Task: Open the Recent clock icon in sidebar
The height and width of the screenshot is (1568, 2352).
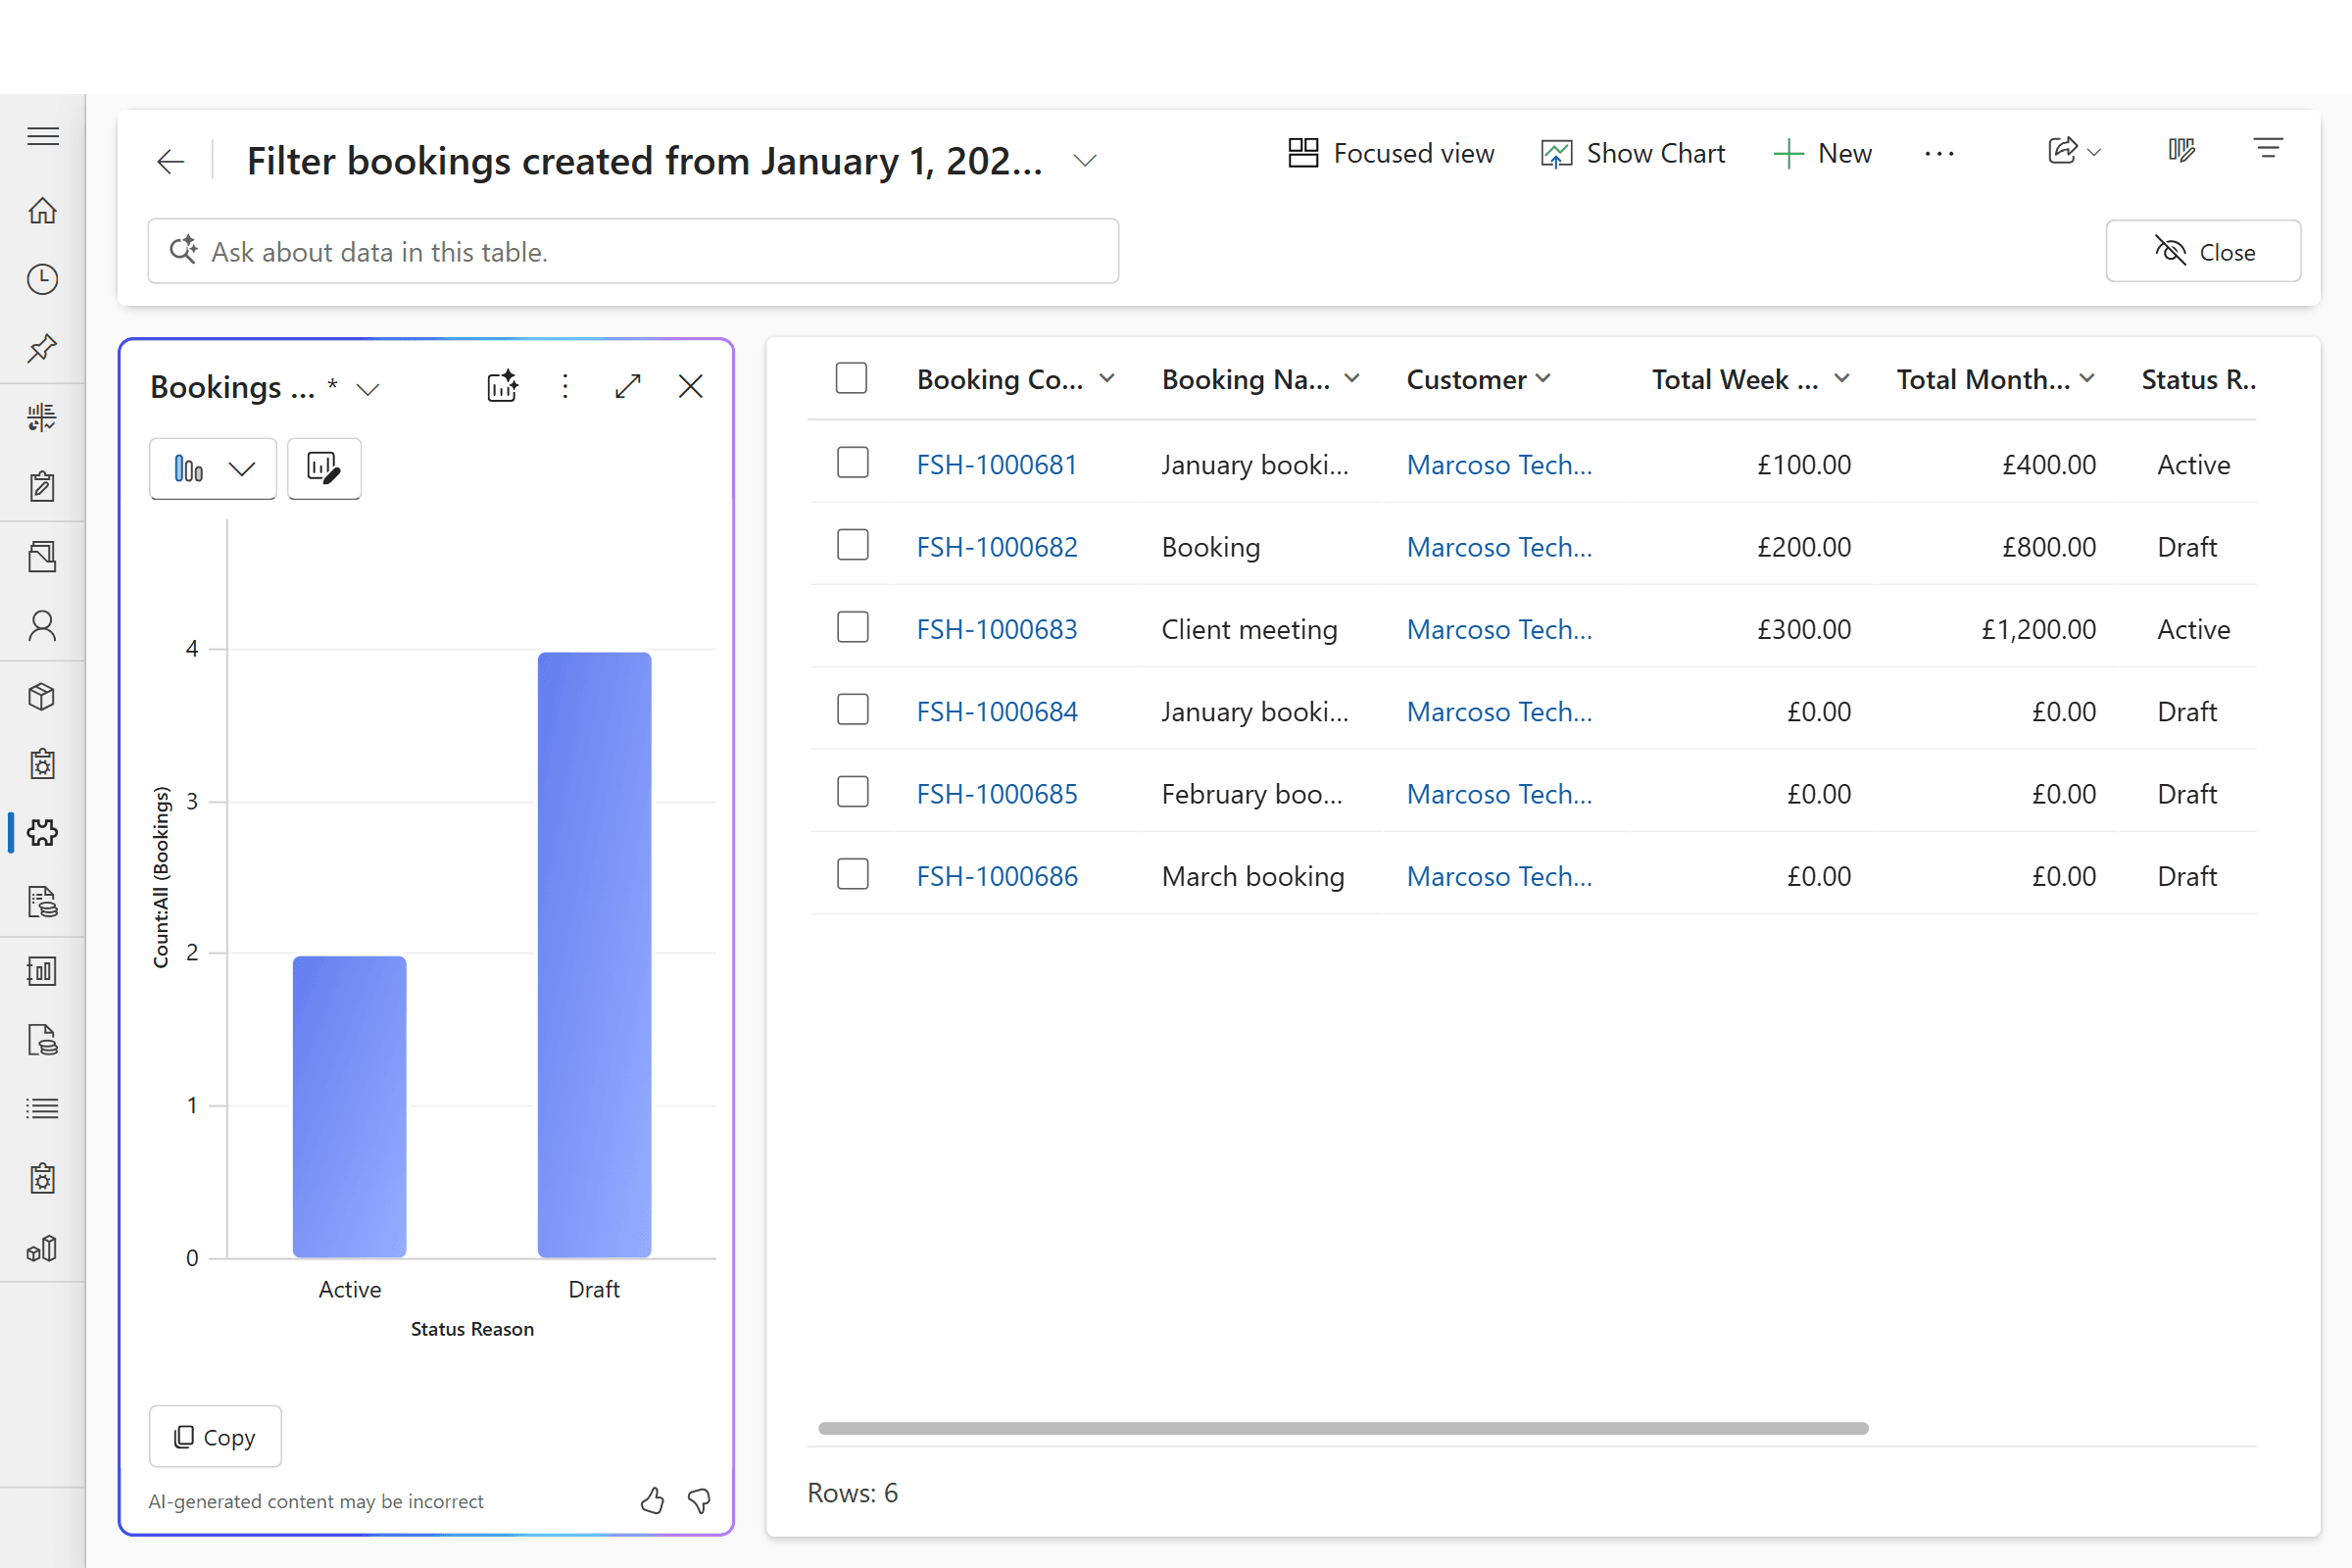Action: pyautogui.click(x=42, y=279)
